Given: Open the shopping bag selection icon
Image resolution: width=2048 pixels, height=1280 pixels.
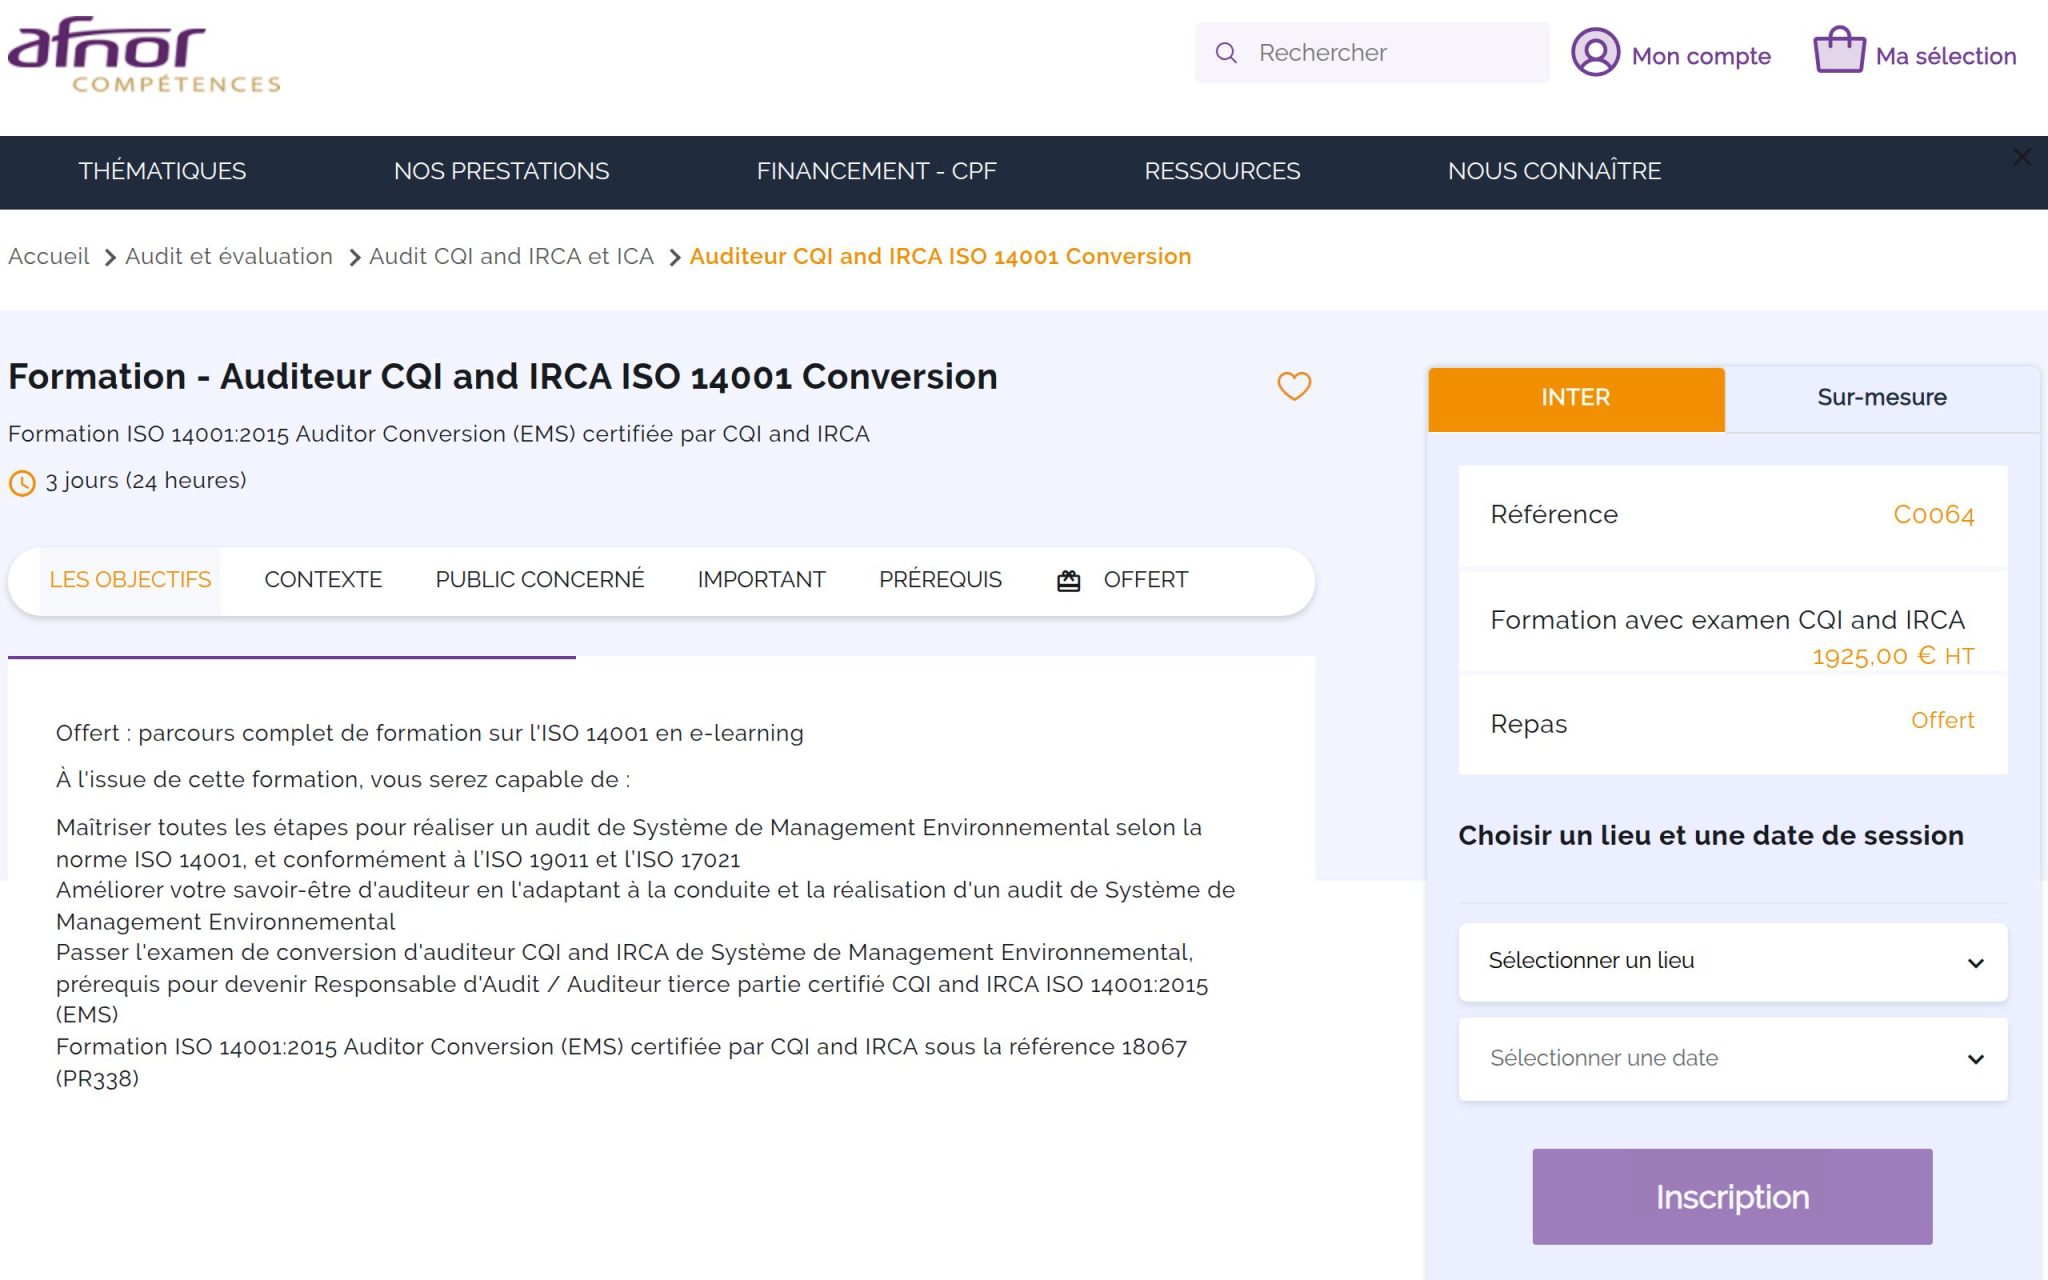Looking at the screenshot, I should click(1839, 50).
